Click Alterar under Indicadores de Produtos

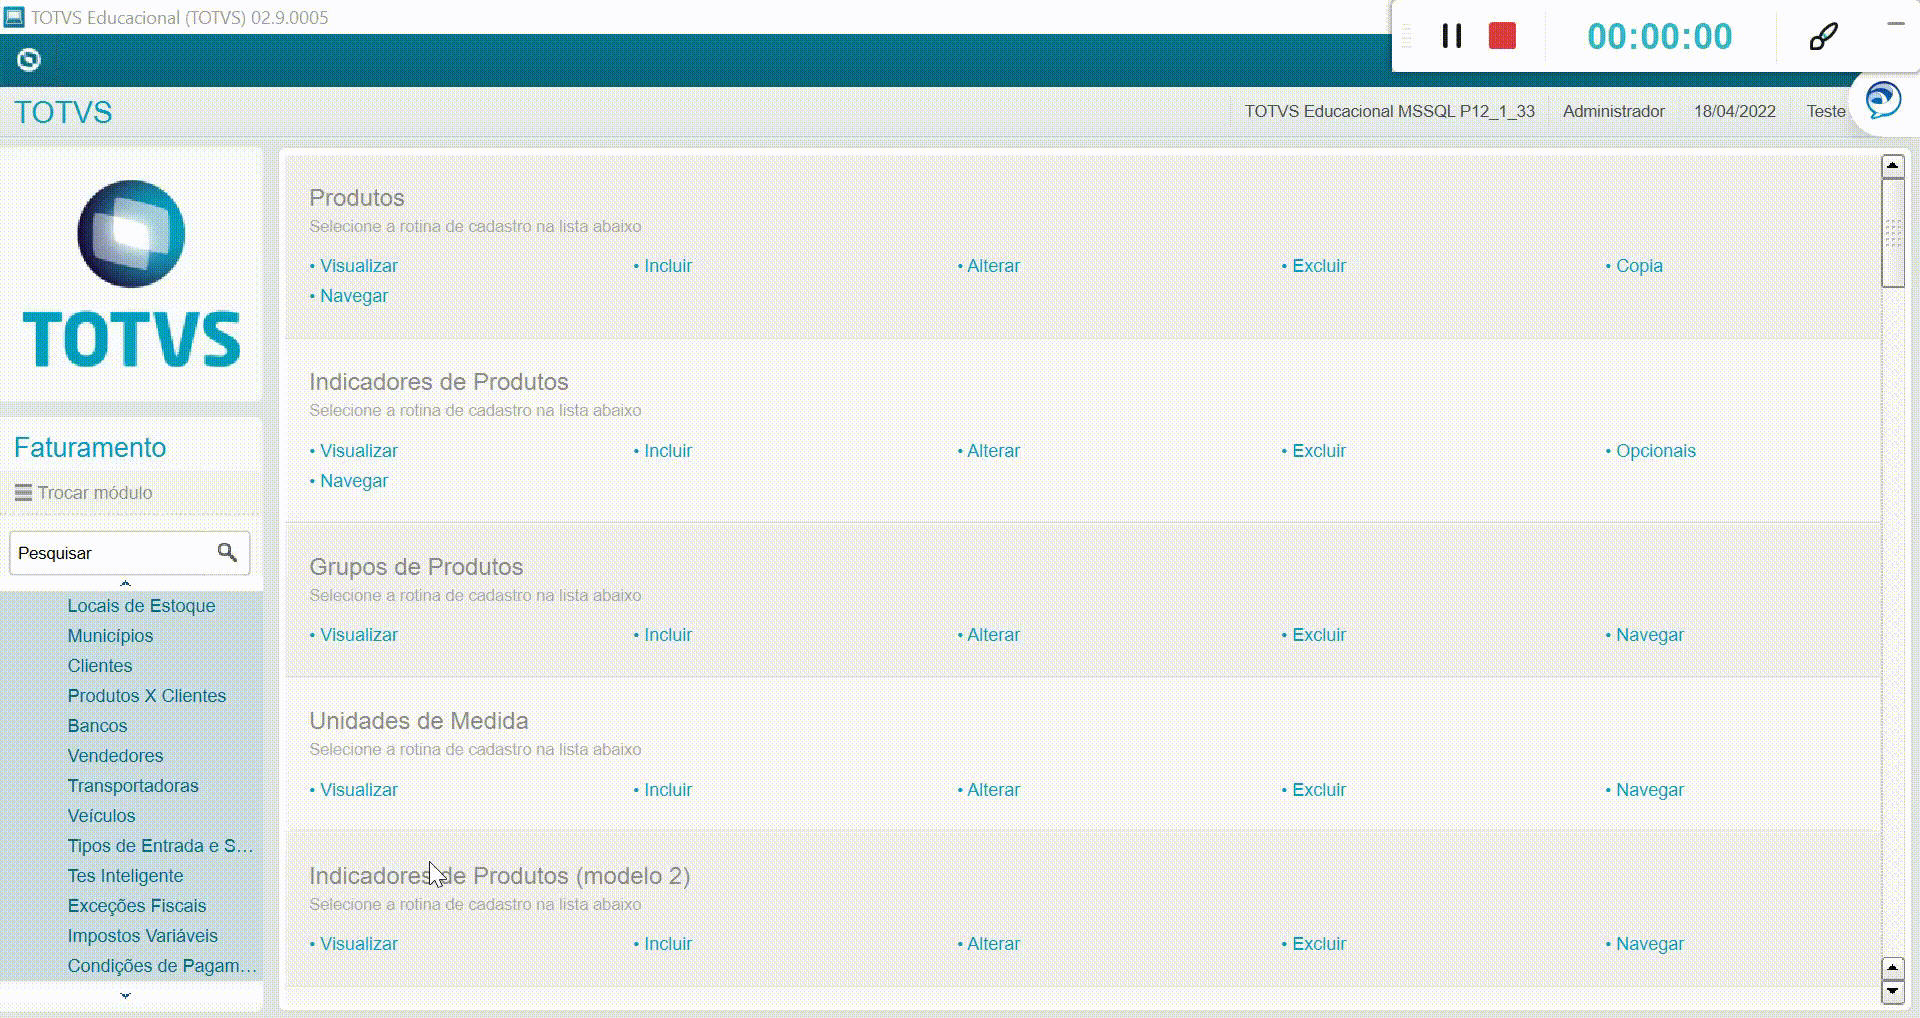pyautogui.click(x=993, y=451)
